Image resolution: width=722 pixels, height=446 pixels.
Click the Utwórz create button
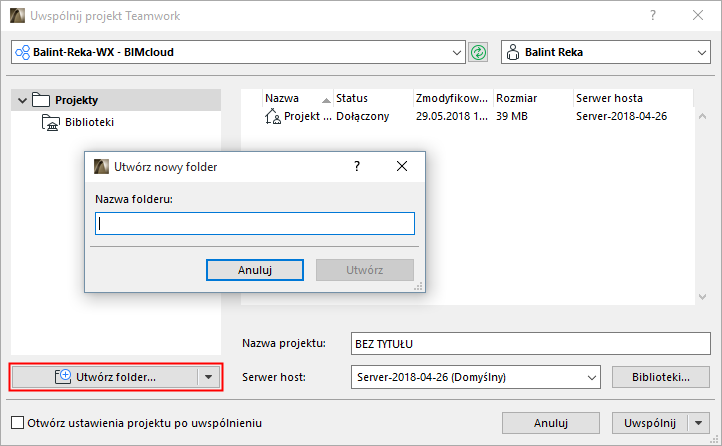tap(365, 270)
